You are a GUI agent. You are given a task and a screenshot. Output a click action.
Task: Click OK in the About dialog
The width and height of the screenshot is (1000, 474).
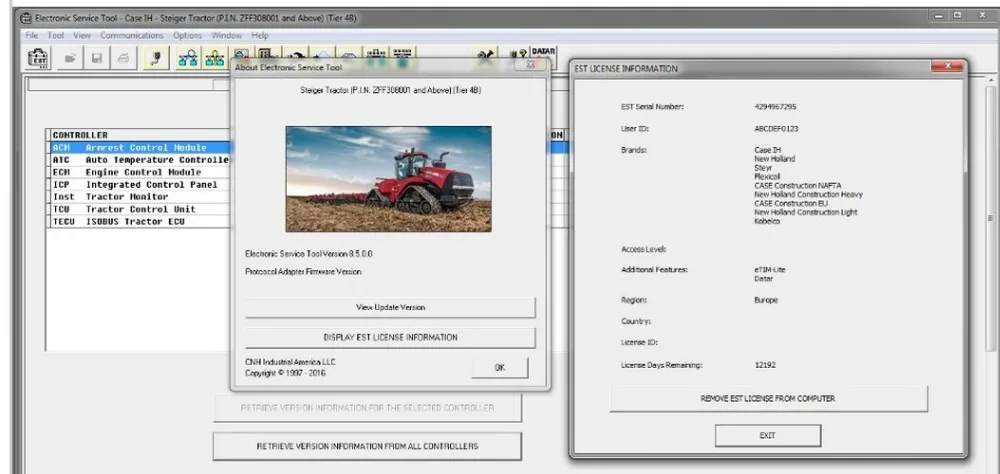click(500, 367)
